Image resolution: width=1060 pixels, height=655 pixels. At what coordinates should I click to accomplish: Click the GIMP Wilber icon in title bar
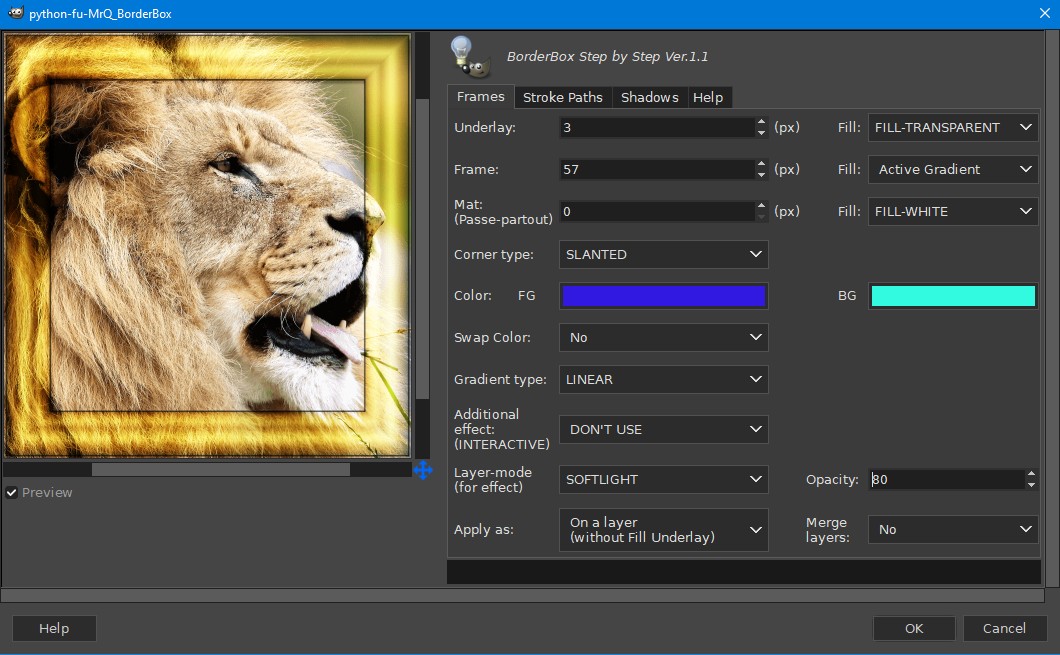[x=15, y=12]
